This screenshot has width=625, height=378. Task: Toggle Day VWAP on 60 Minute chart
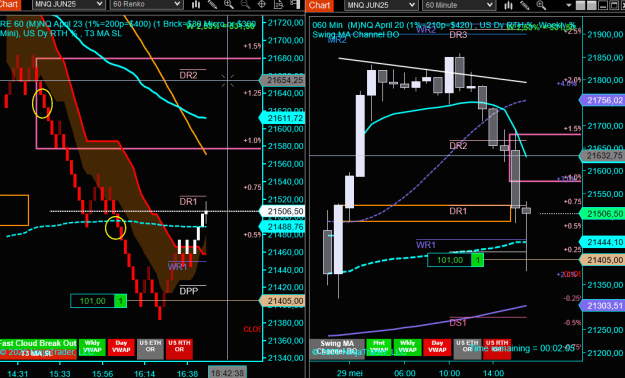click(437, 346)
